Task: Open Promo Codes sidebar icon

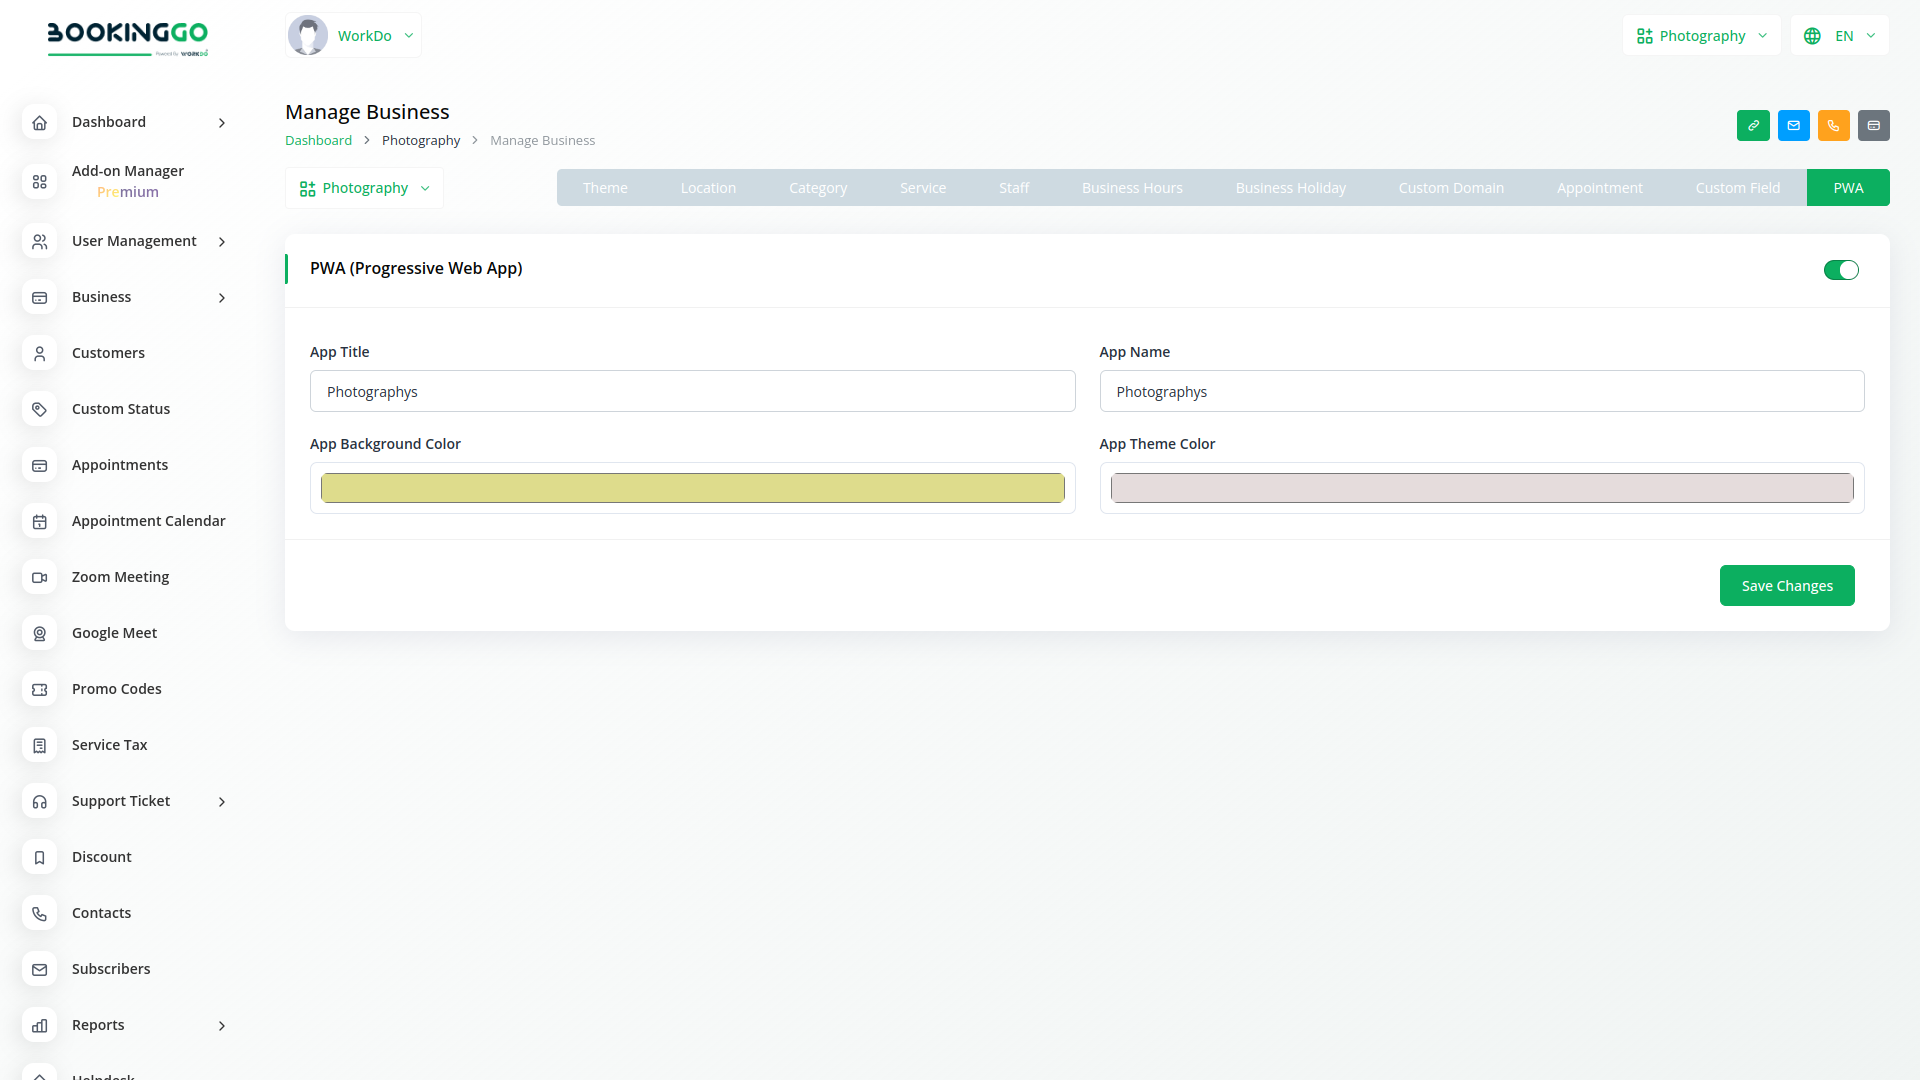Action: coord(40,689)
